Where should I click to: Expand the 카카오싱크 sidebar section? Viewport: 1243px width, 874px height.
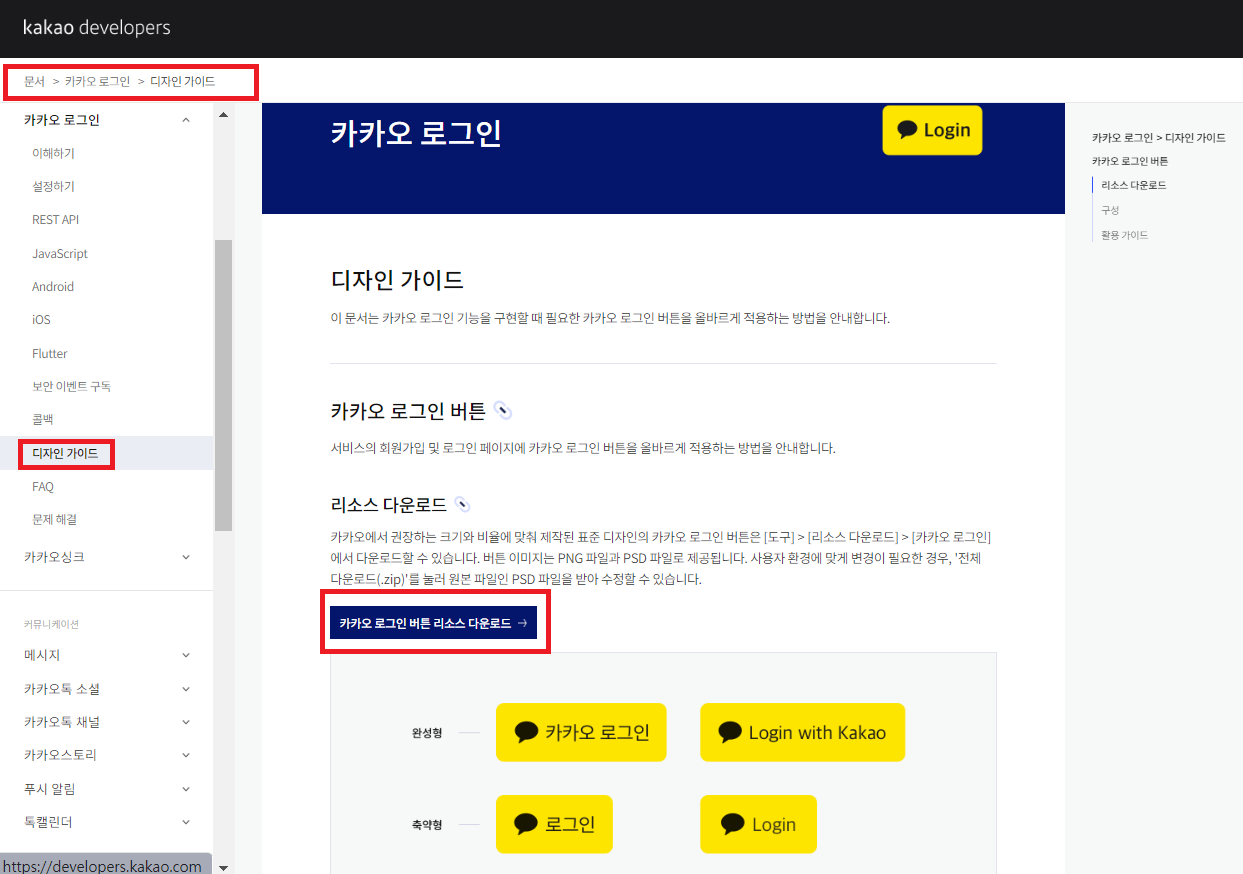point(186,557)
